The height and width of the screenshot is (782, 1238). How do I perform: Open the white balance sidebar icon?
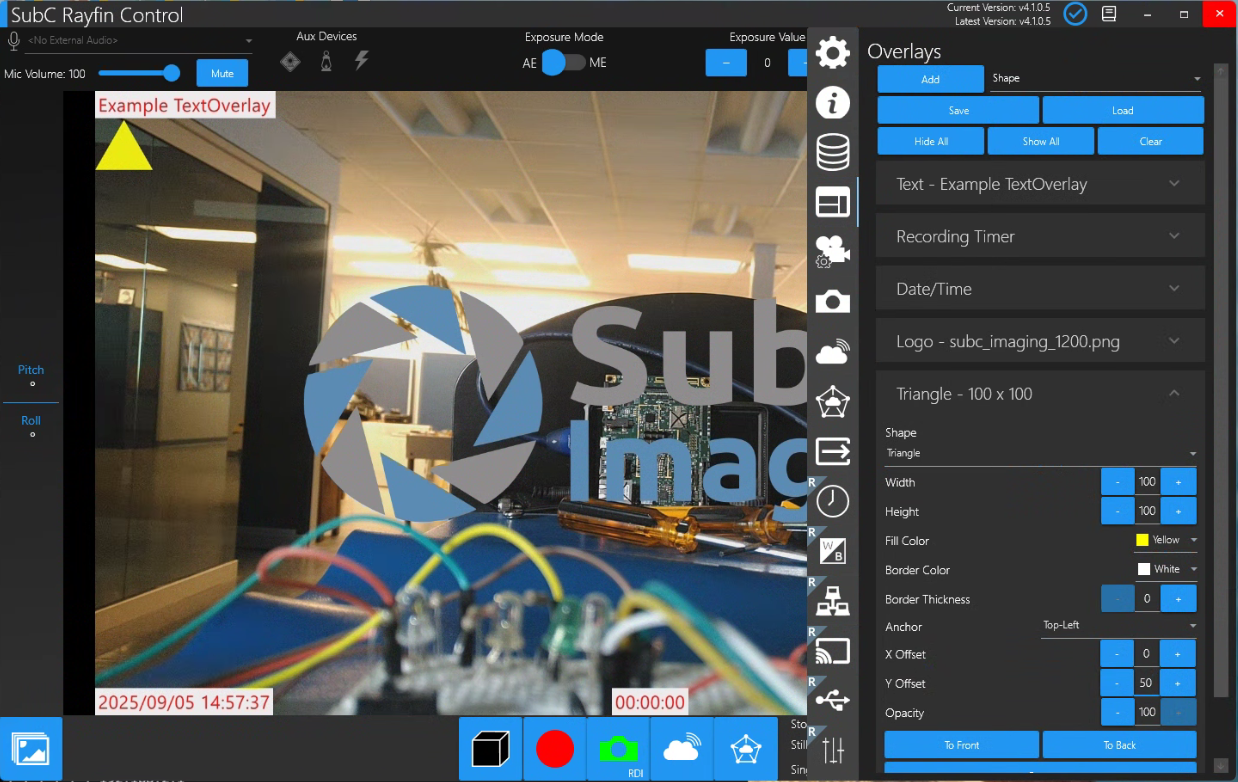pos(832,550)
